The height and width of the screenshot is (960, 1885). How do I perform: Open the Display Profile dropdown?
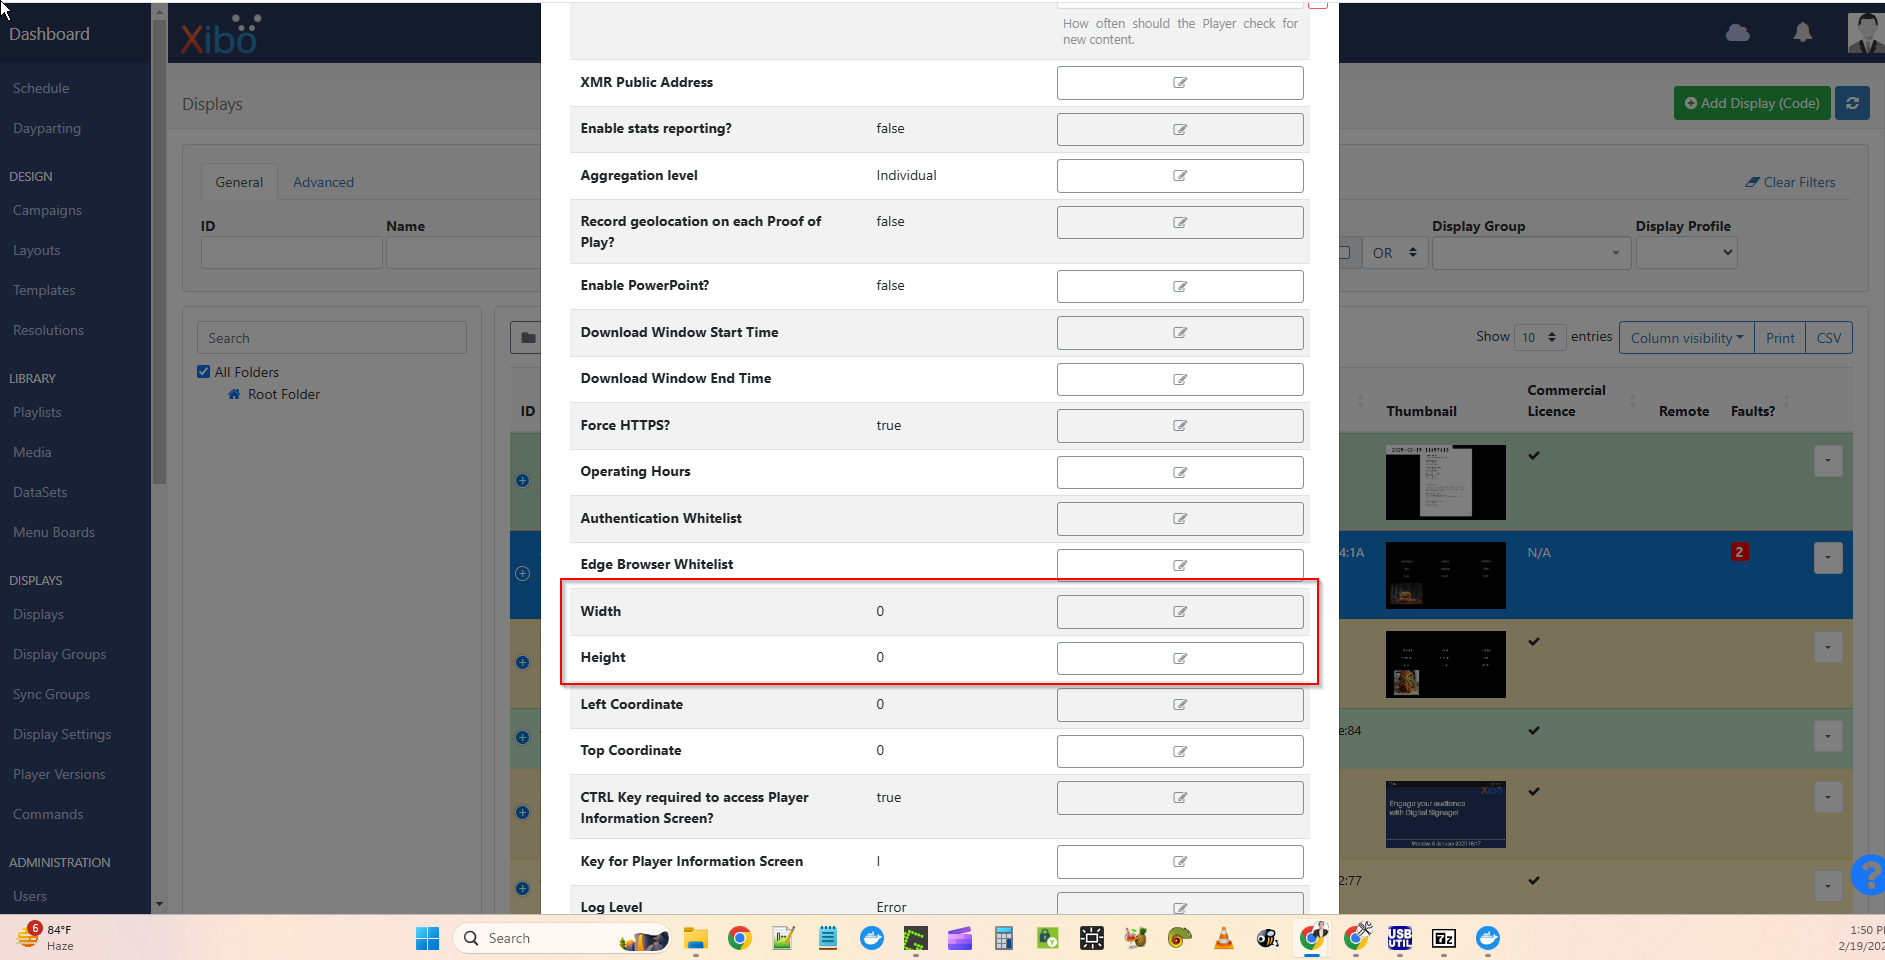click(x=1686, y=252)
